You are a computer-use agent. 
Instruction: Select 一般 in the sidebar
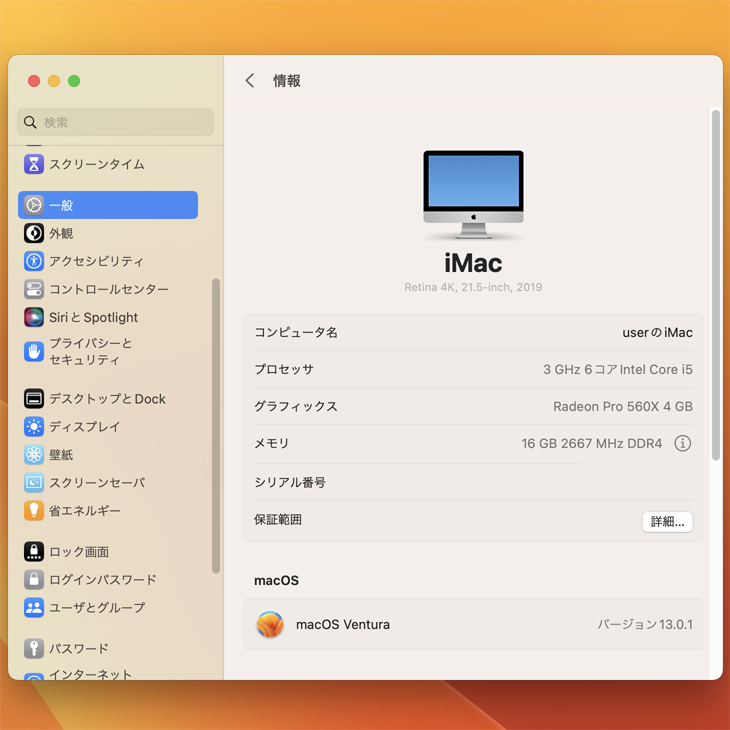coord(108,205)
